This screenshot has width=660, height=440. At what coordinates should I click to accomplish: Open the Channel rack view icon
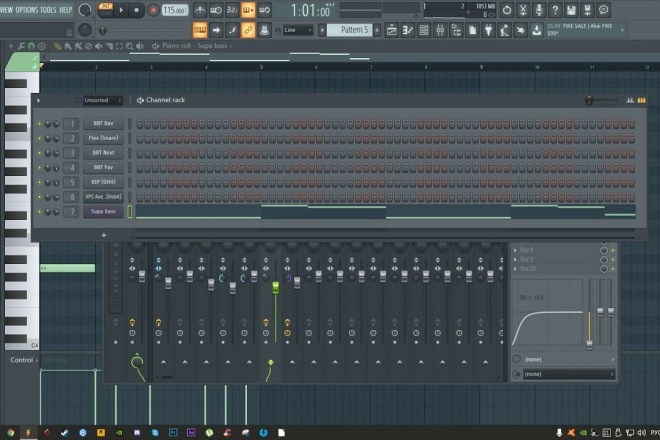(x=424, y=30)
